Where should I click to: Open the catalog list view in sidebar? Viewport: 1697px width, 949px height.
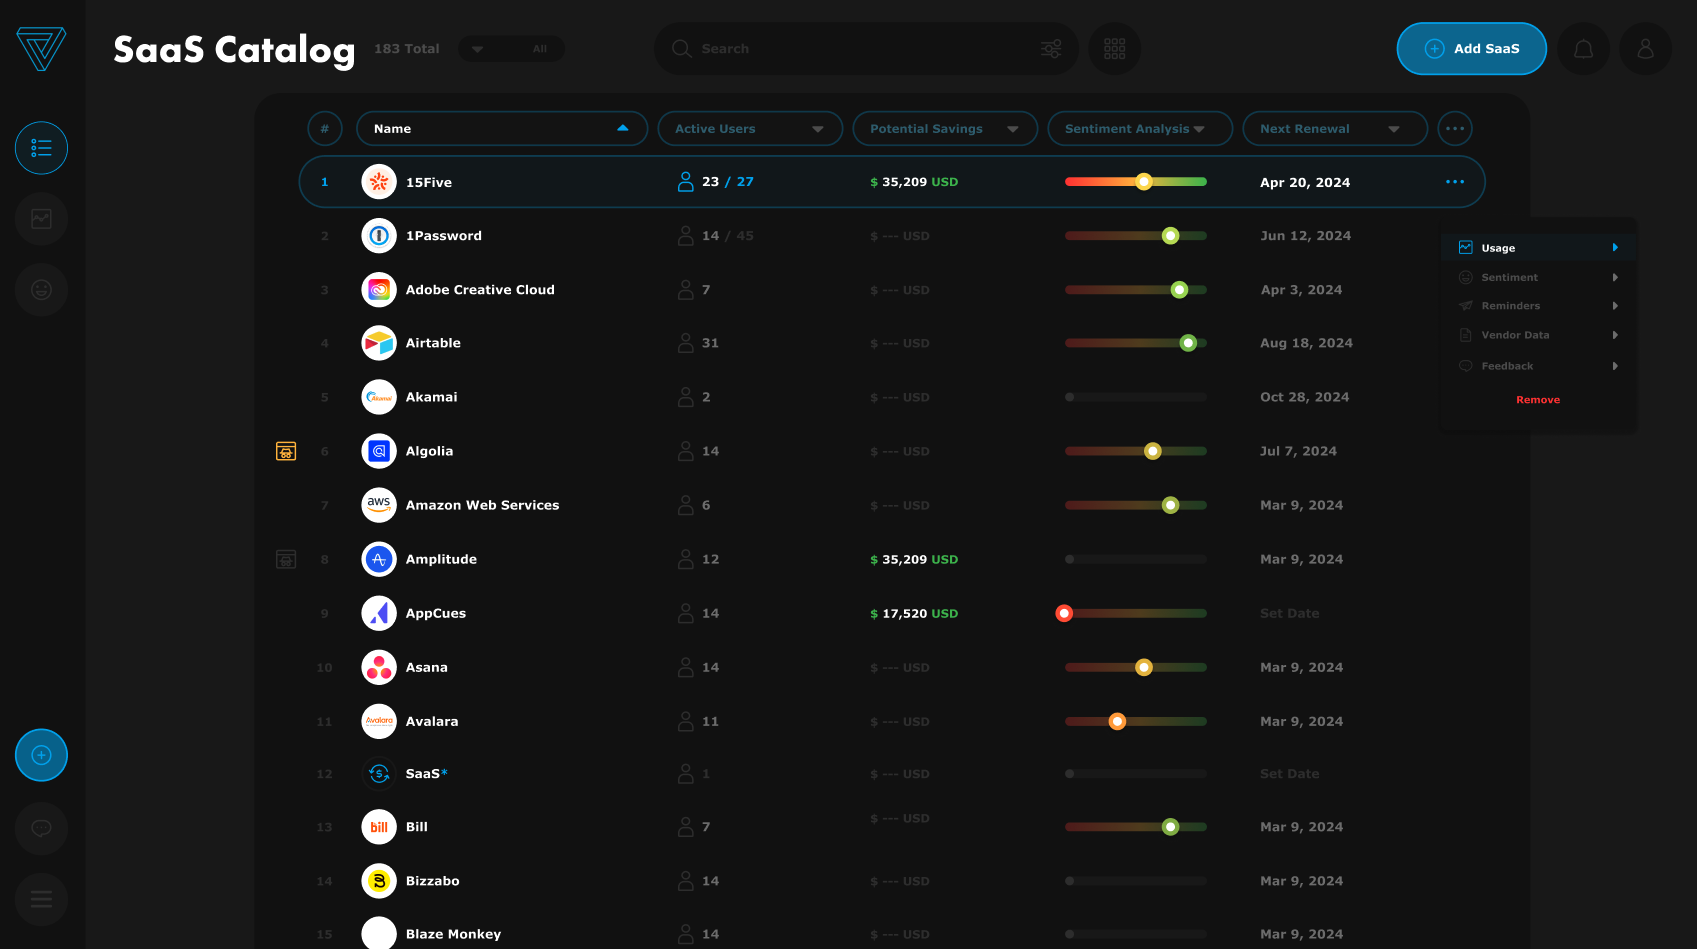[41, 148]
